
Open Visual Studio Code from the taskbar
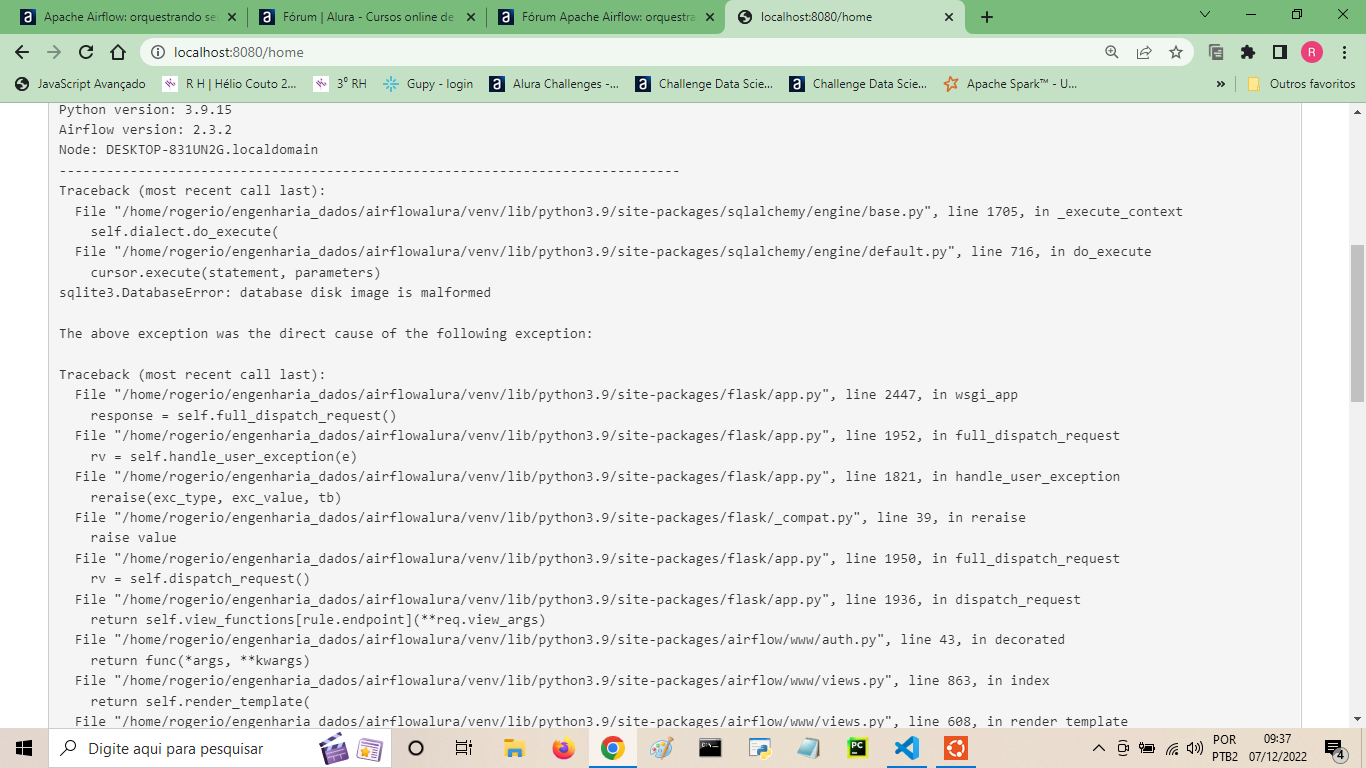click(x=907, y=748)
